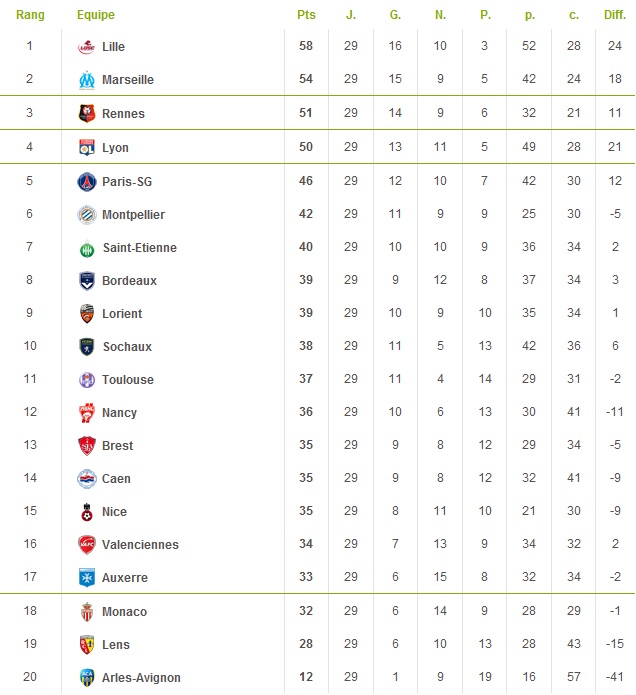Image resolution: width=636 pixels, height=695 pixels.
Task: Click the Valenciennes team name
Action: [x=140, y=545]
